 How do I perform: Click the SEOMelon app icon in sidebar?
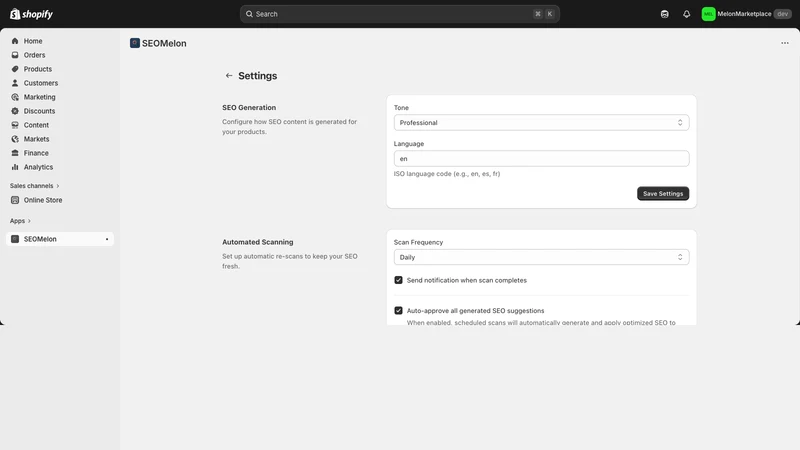coord(15,239)
